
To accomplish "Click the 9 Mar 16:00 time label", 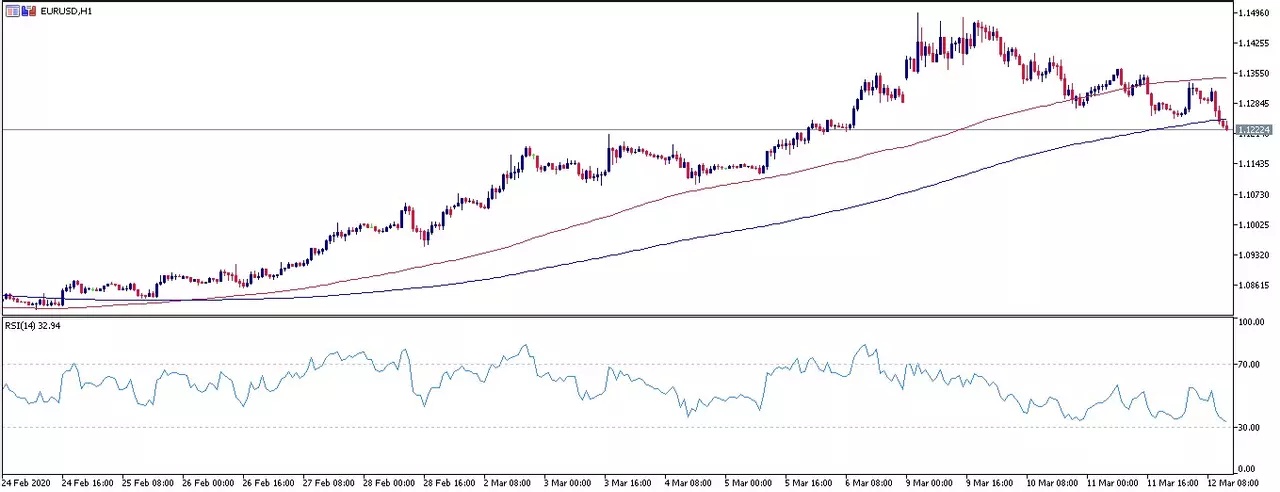I will (992, 482).
